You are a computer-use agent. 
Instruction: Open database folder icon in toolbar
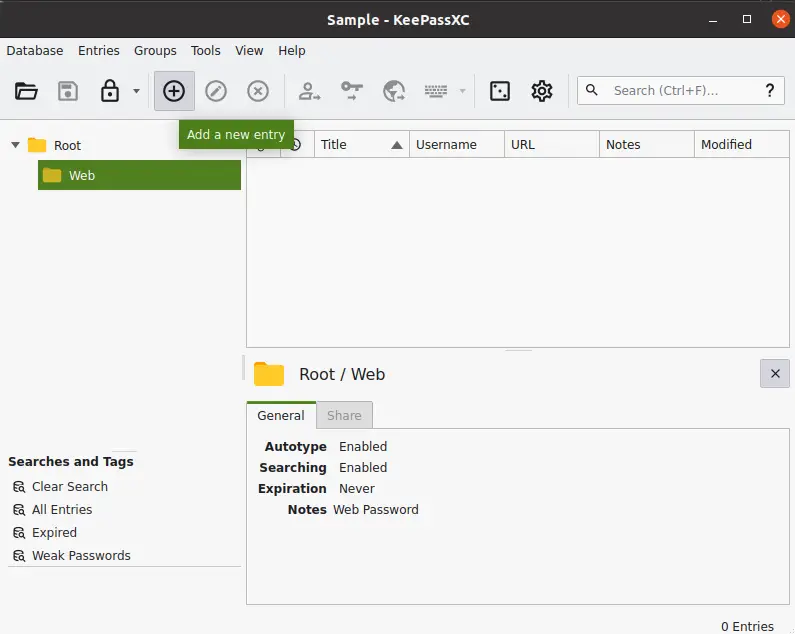(26, 91)
